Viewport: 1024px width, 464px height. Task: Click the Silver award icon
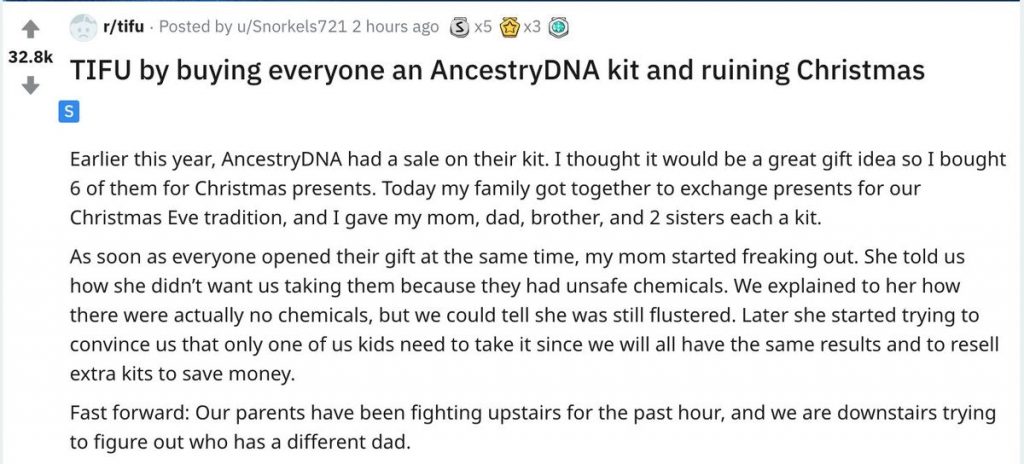[460, 28]
